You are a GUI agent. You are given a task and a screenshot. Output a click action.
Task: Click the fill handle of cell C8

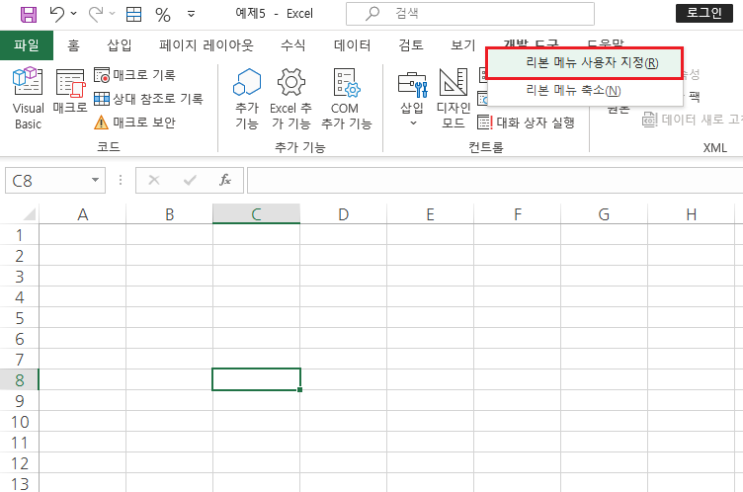click(299, 390)
